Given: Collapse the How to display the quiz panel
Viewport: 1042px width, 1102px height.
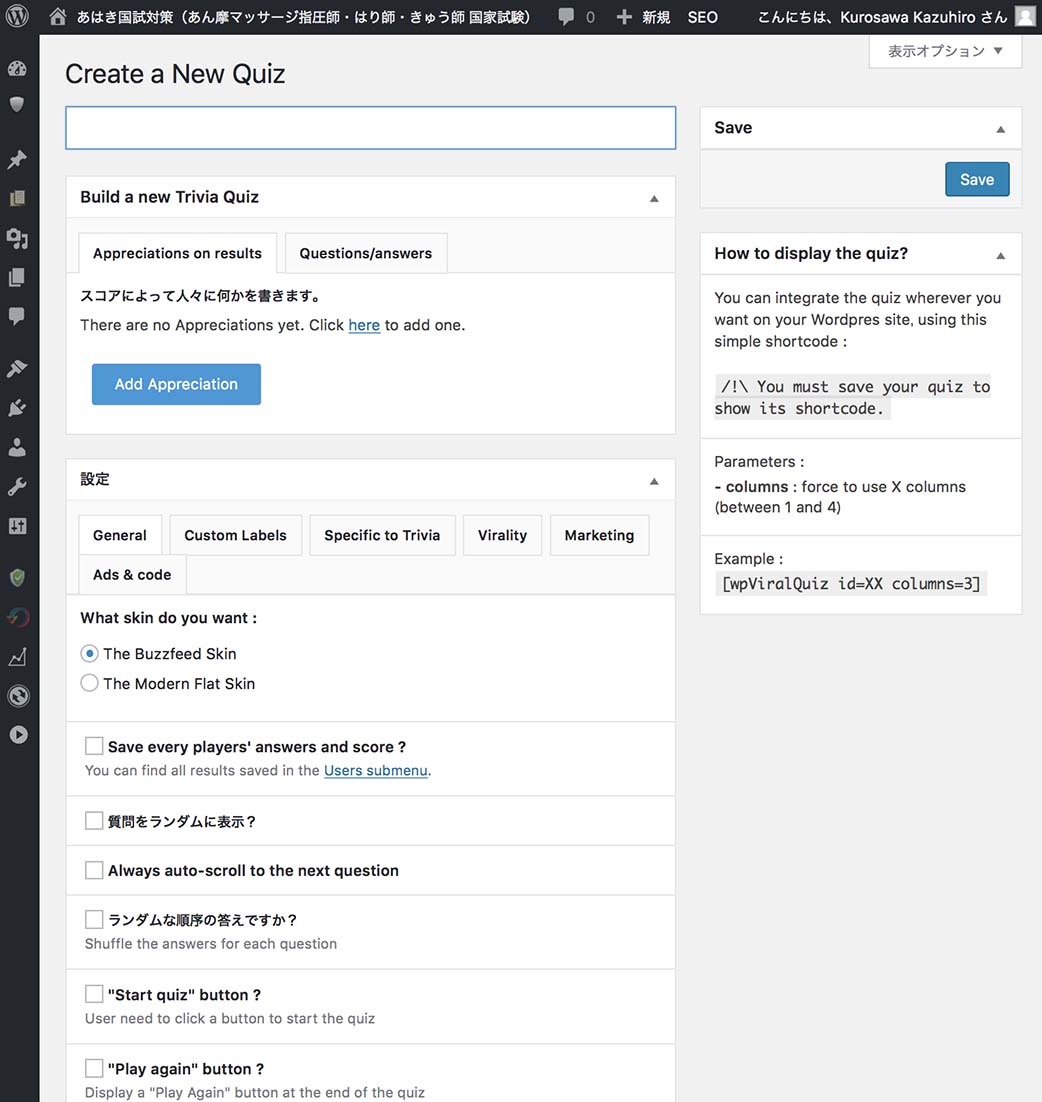Looking at the screenshot, I should click(1000, 255).
